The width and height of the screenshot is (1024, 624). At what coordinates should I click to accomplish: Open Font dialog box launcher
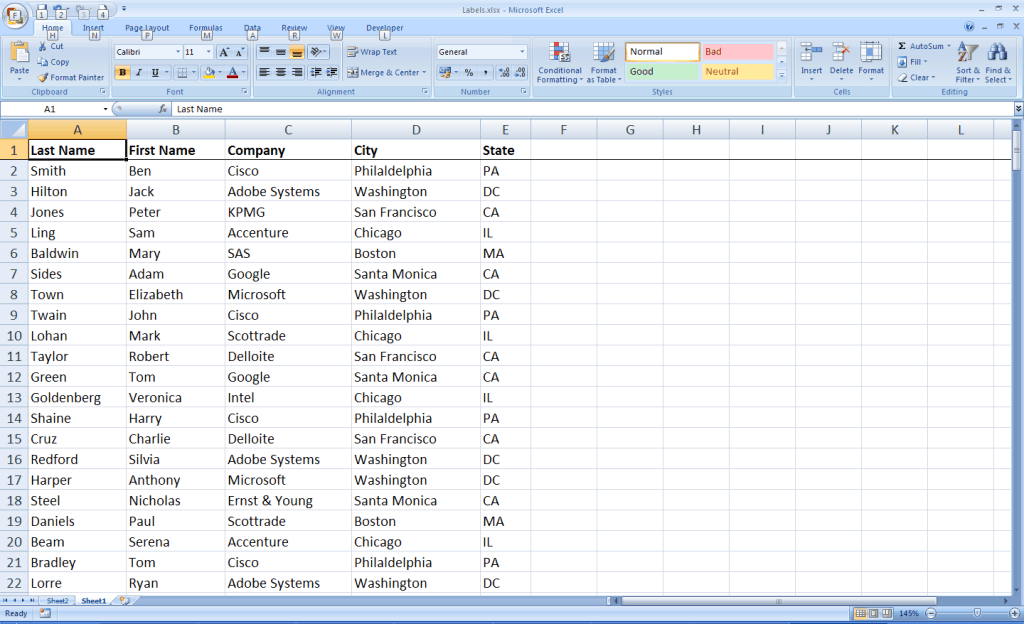(244, 92)
